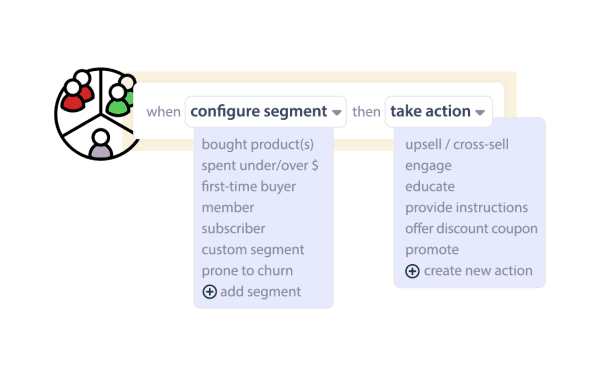Select first-time buyer option

tap(249, 187)
